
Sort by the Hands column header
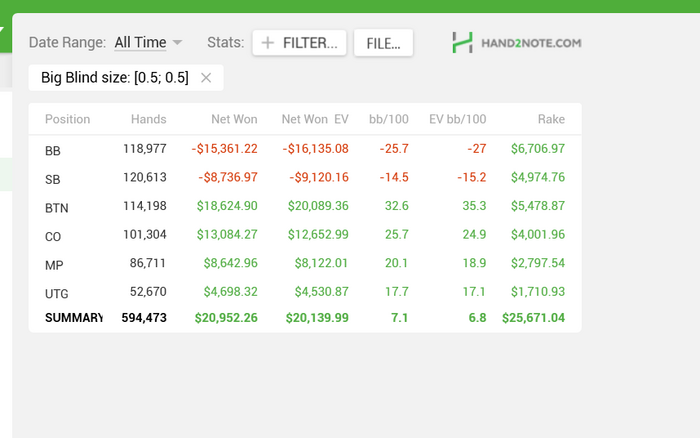(149, 119)
